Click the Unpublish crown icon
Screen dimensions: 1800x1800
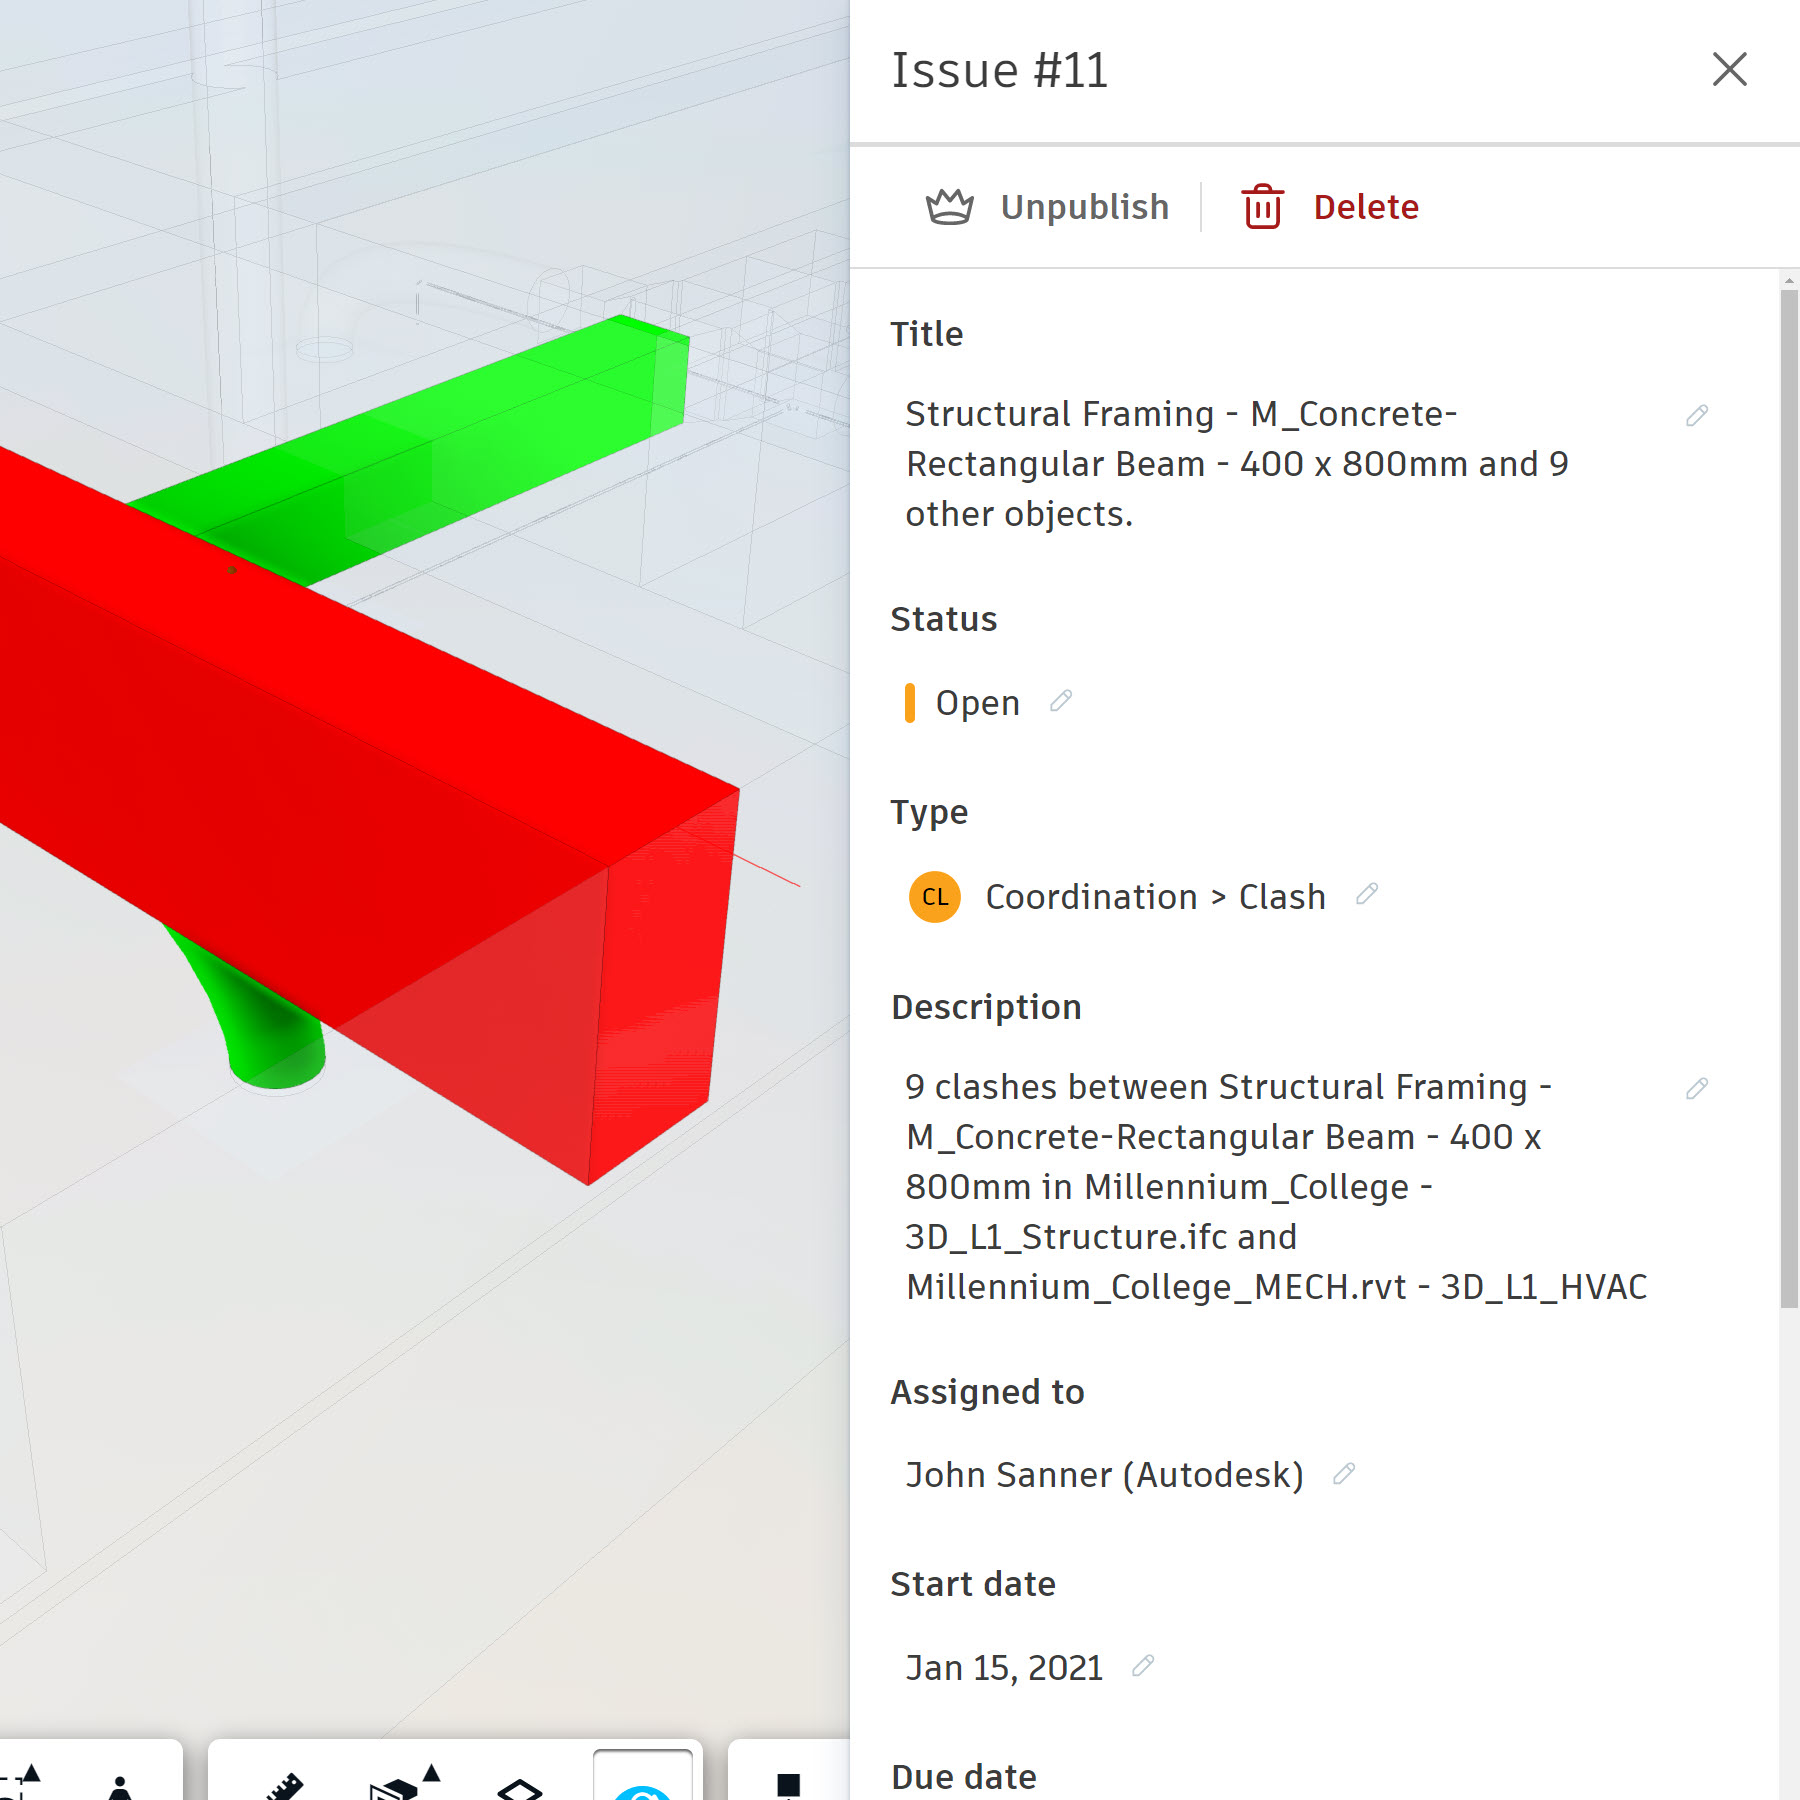[x=949, y=207]
